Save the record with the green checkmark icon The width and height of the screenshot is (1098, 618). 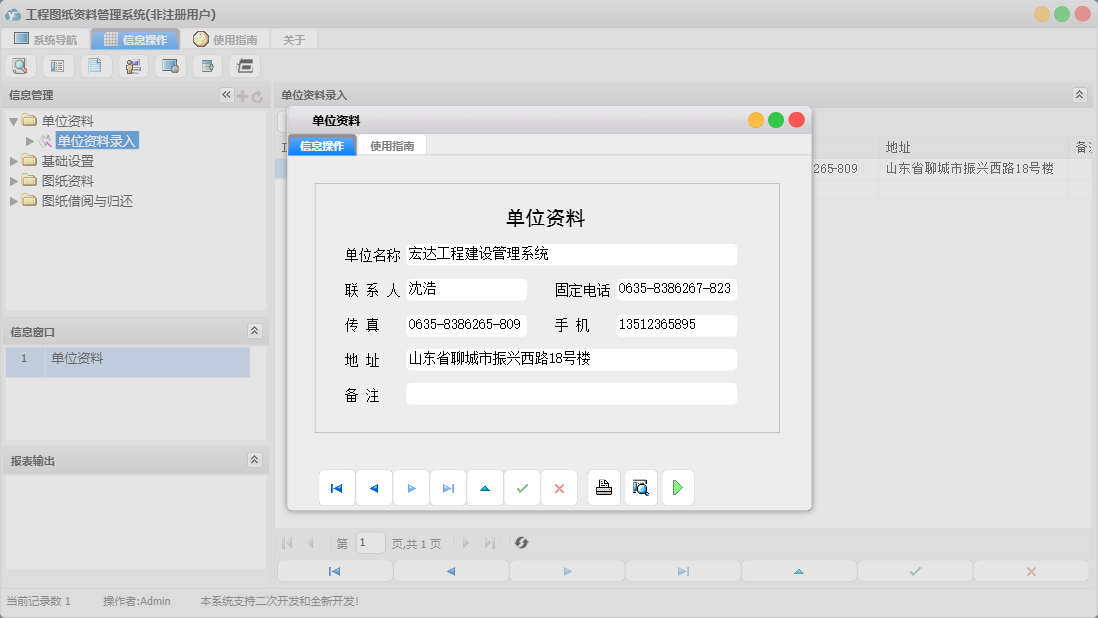coord(522,487)
